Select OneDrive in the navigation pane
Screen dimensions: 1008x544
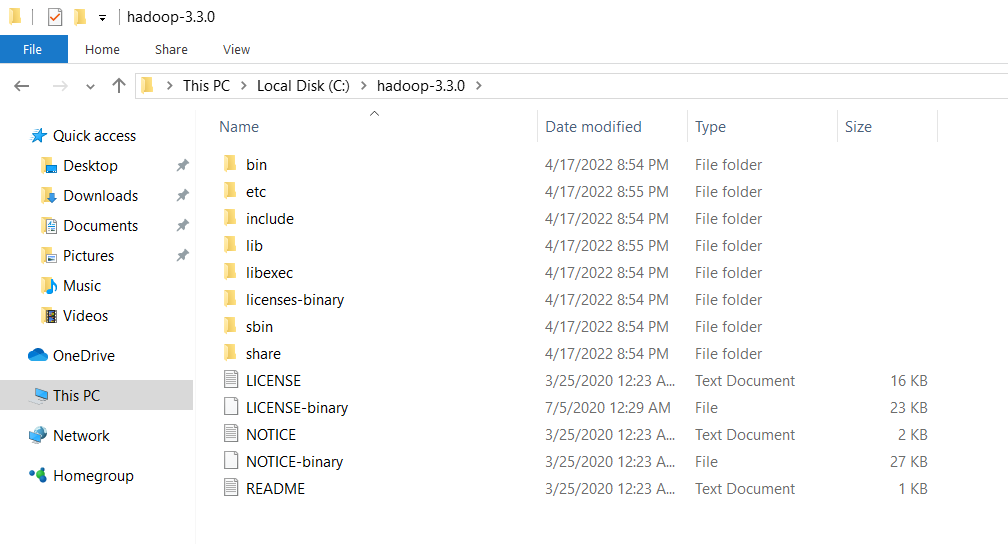83,356
